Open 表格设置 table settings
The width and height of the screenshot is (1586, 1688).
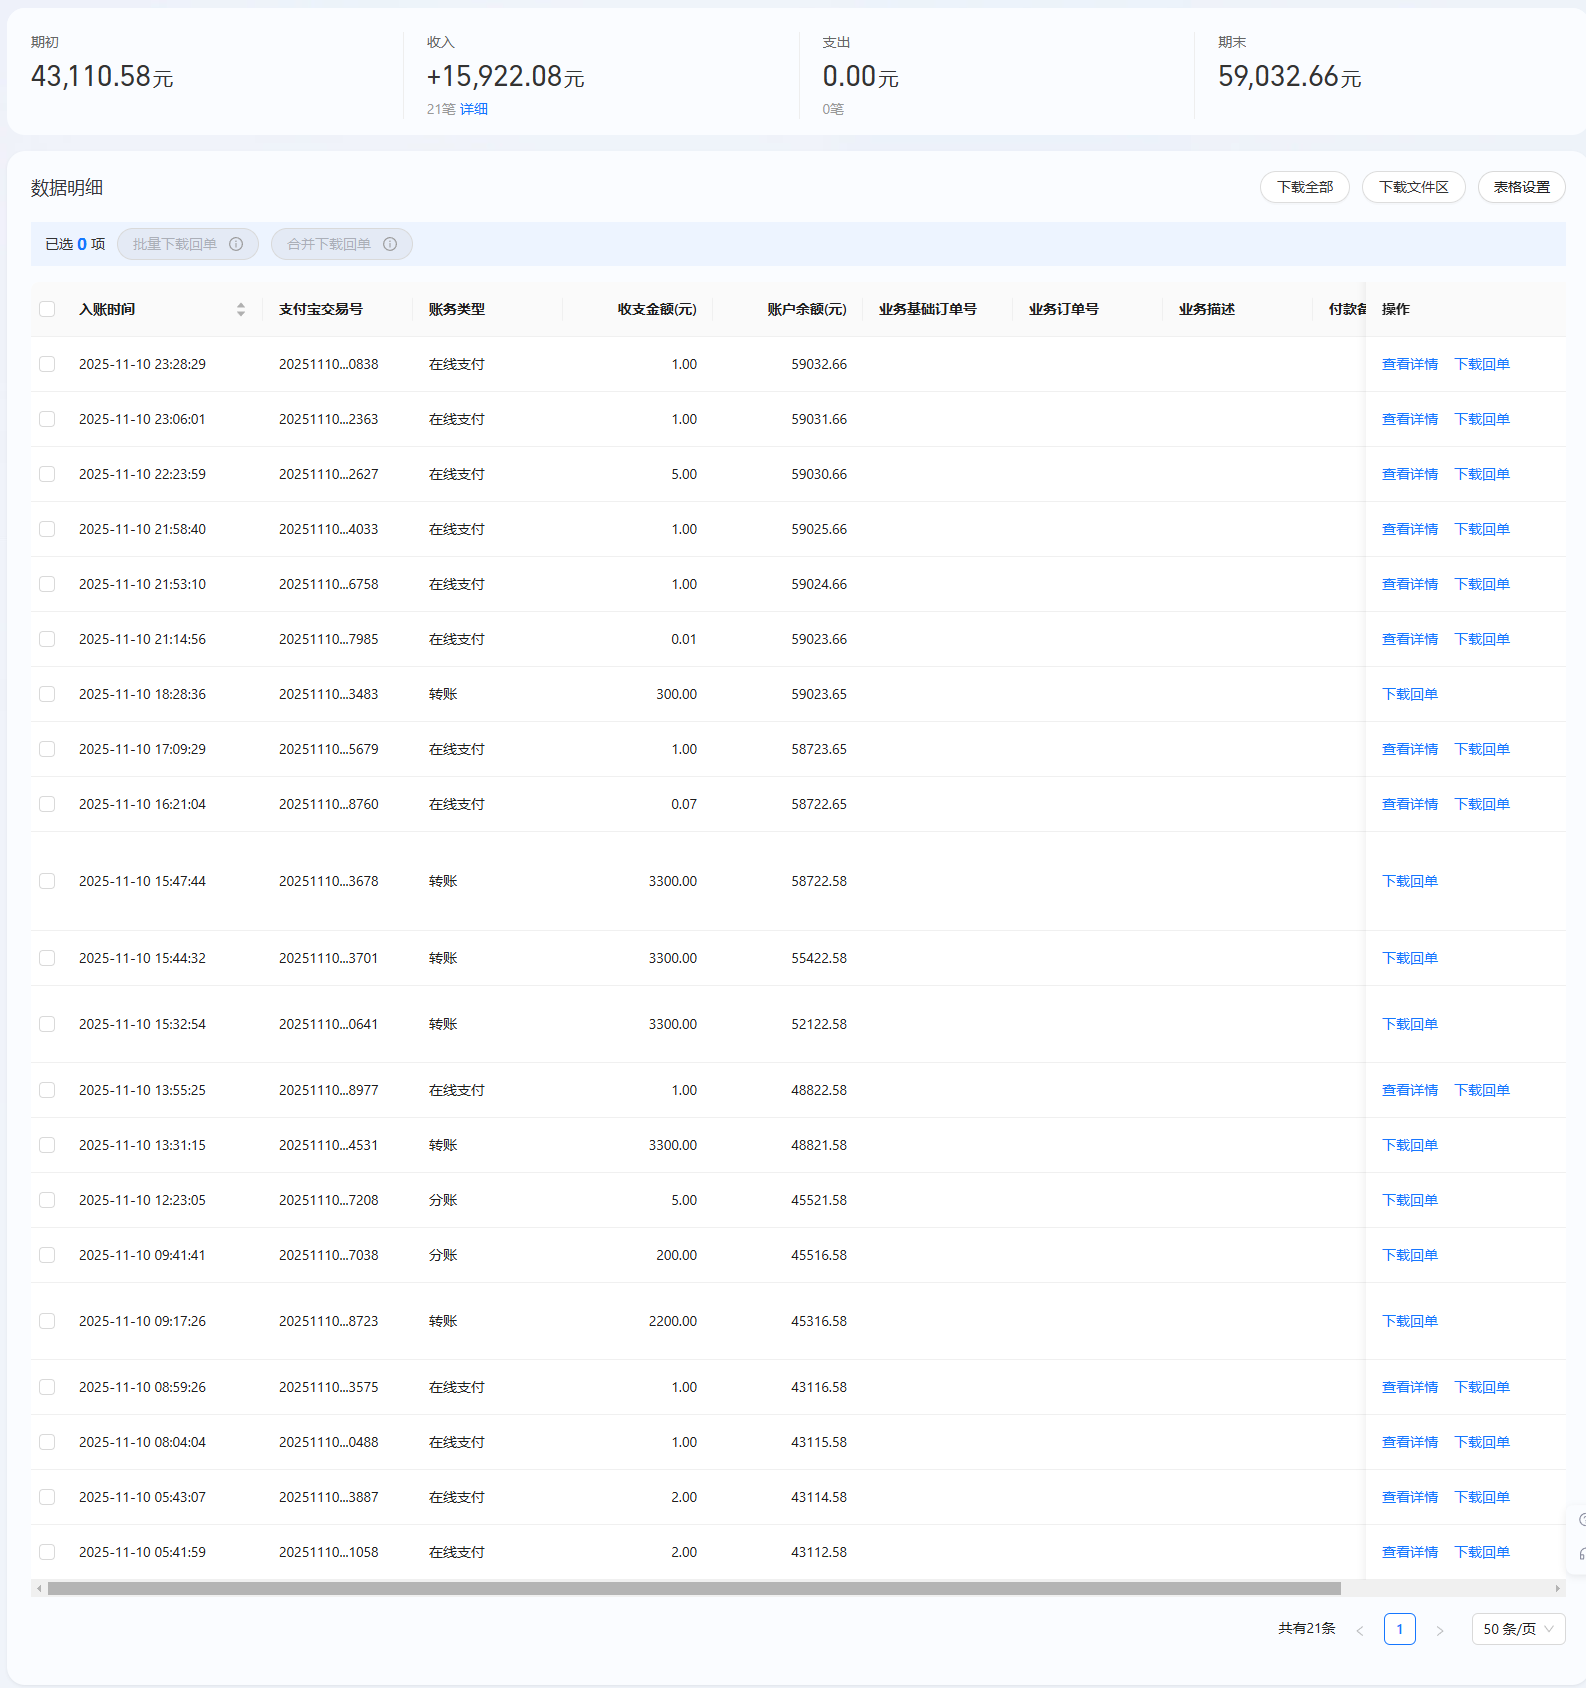[1521, 187]
